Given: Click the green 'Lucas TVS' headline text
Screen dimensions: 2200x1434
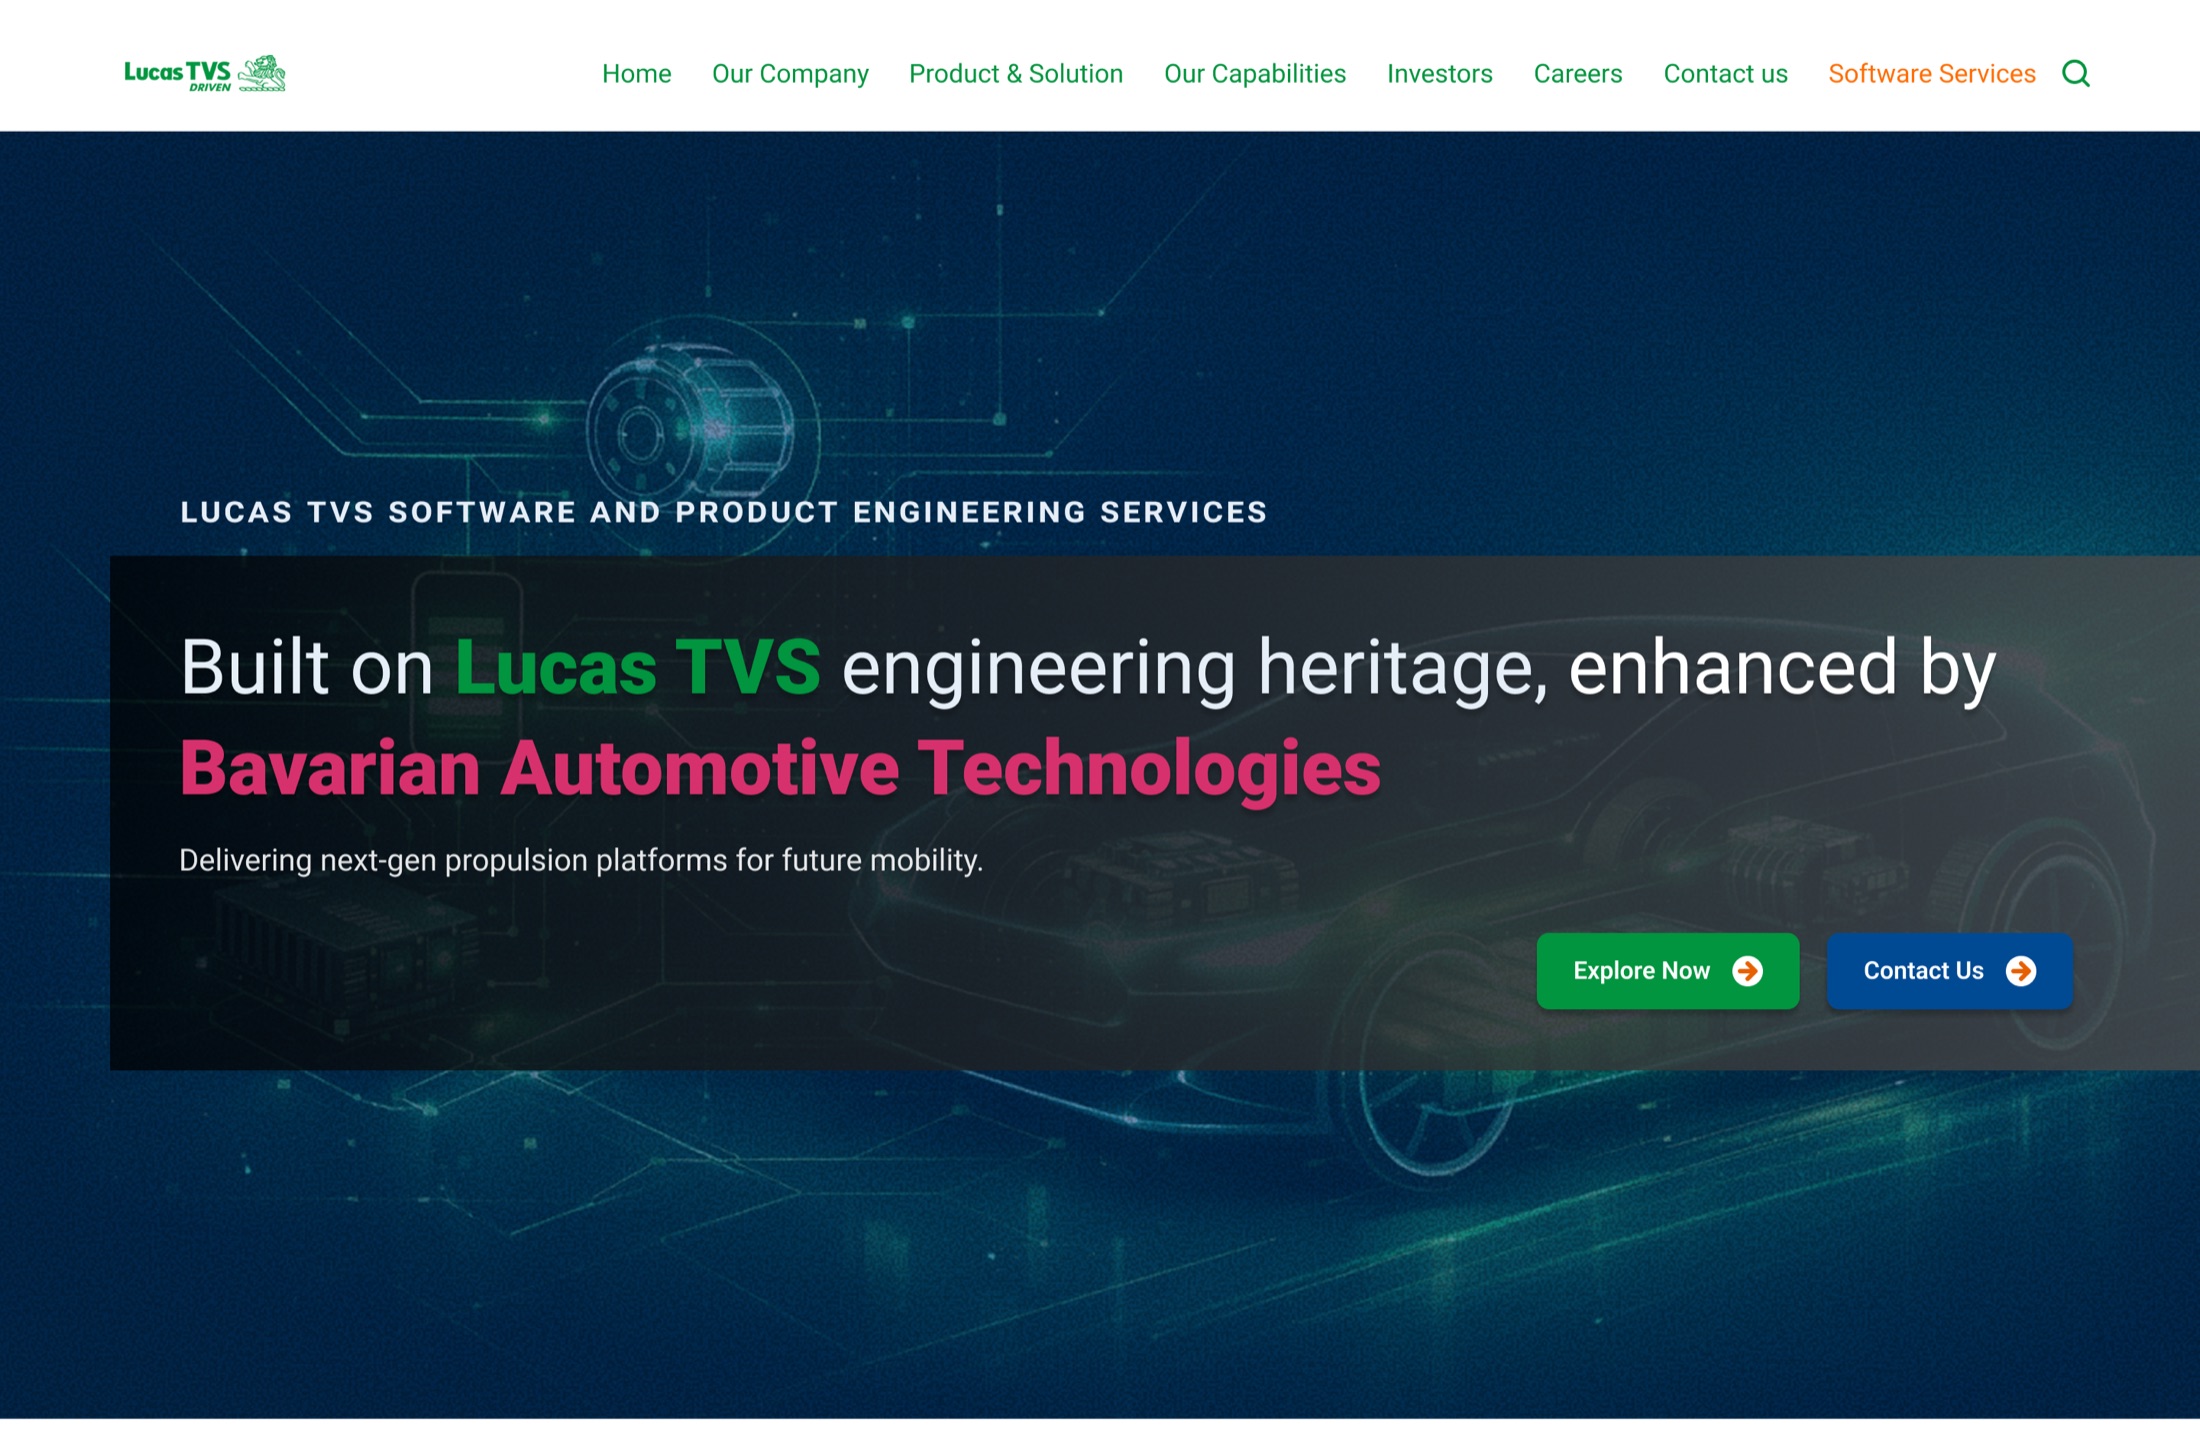Looking at the screenshot, I should 638,666.
